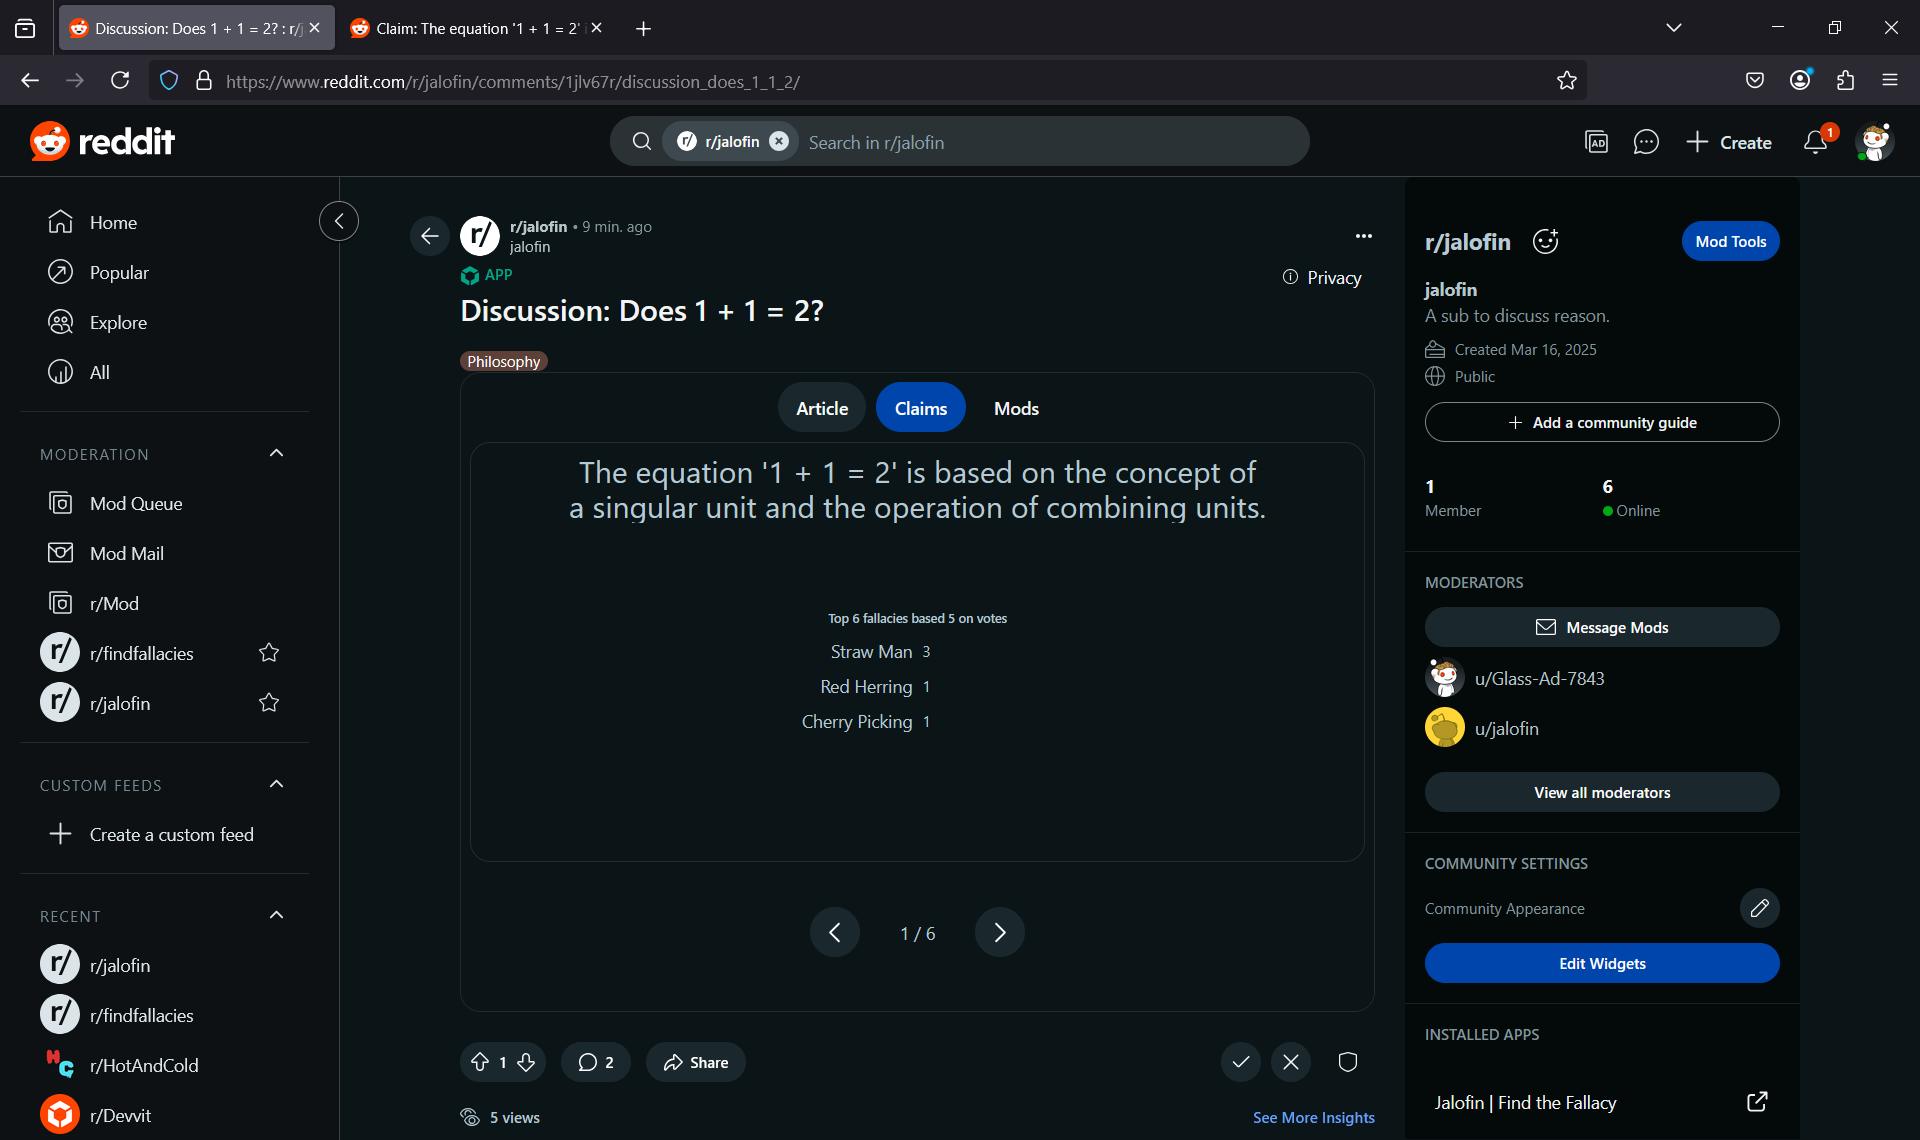Screen dimensions: 1920x1140
Task: Switch to the Article tab
Action: coord(821,408)
